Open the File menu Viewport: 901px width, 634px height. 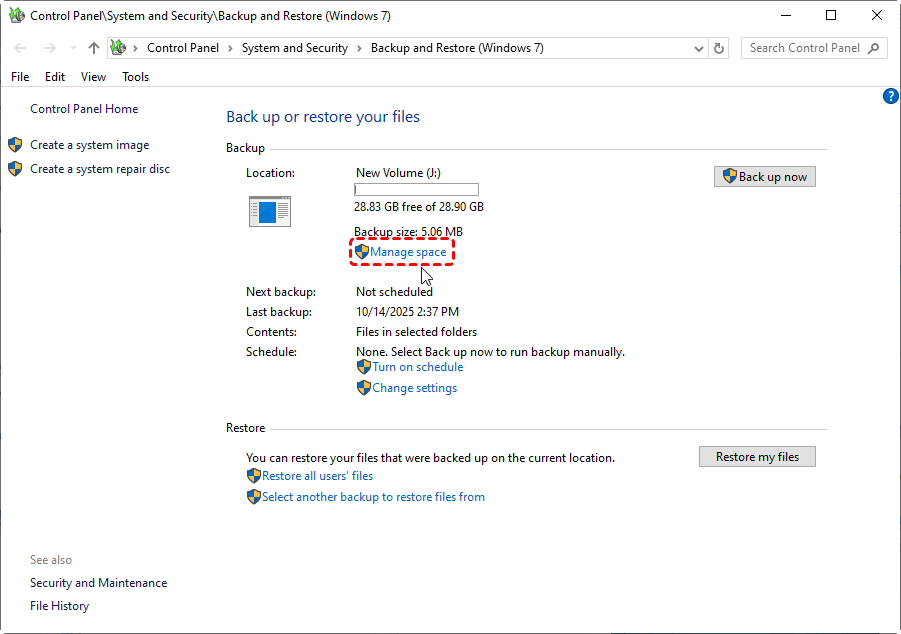click(20, 77)
